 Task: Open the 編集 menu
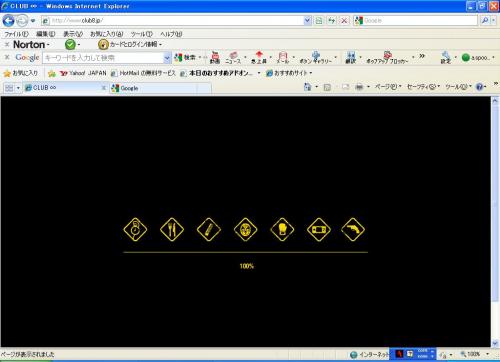pos(45,34)
